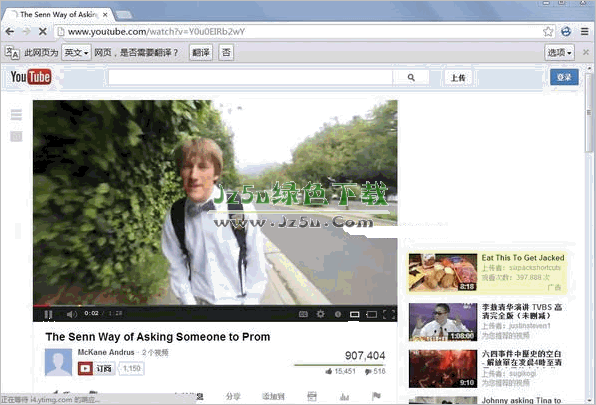This screenshot has width=596, height=405.
Task: Enter fullscreen mode
Action: pos(389,314)
